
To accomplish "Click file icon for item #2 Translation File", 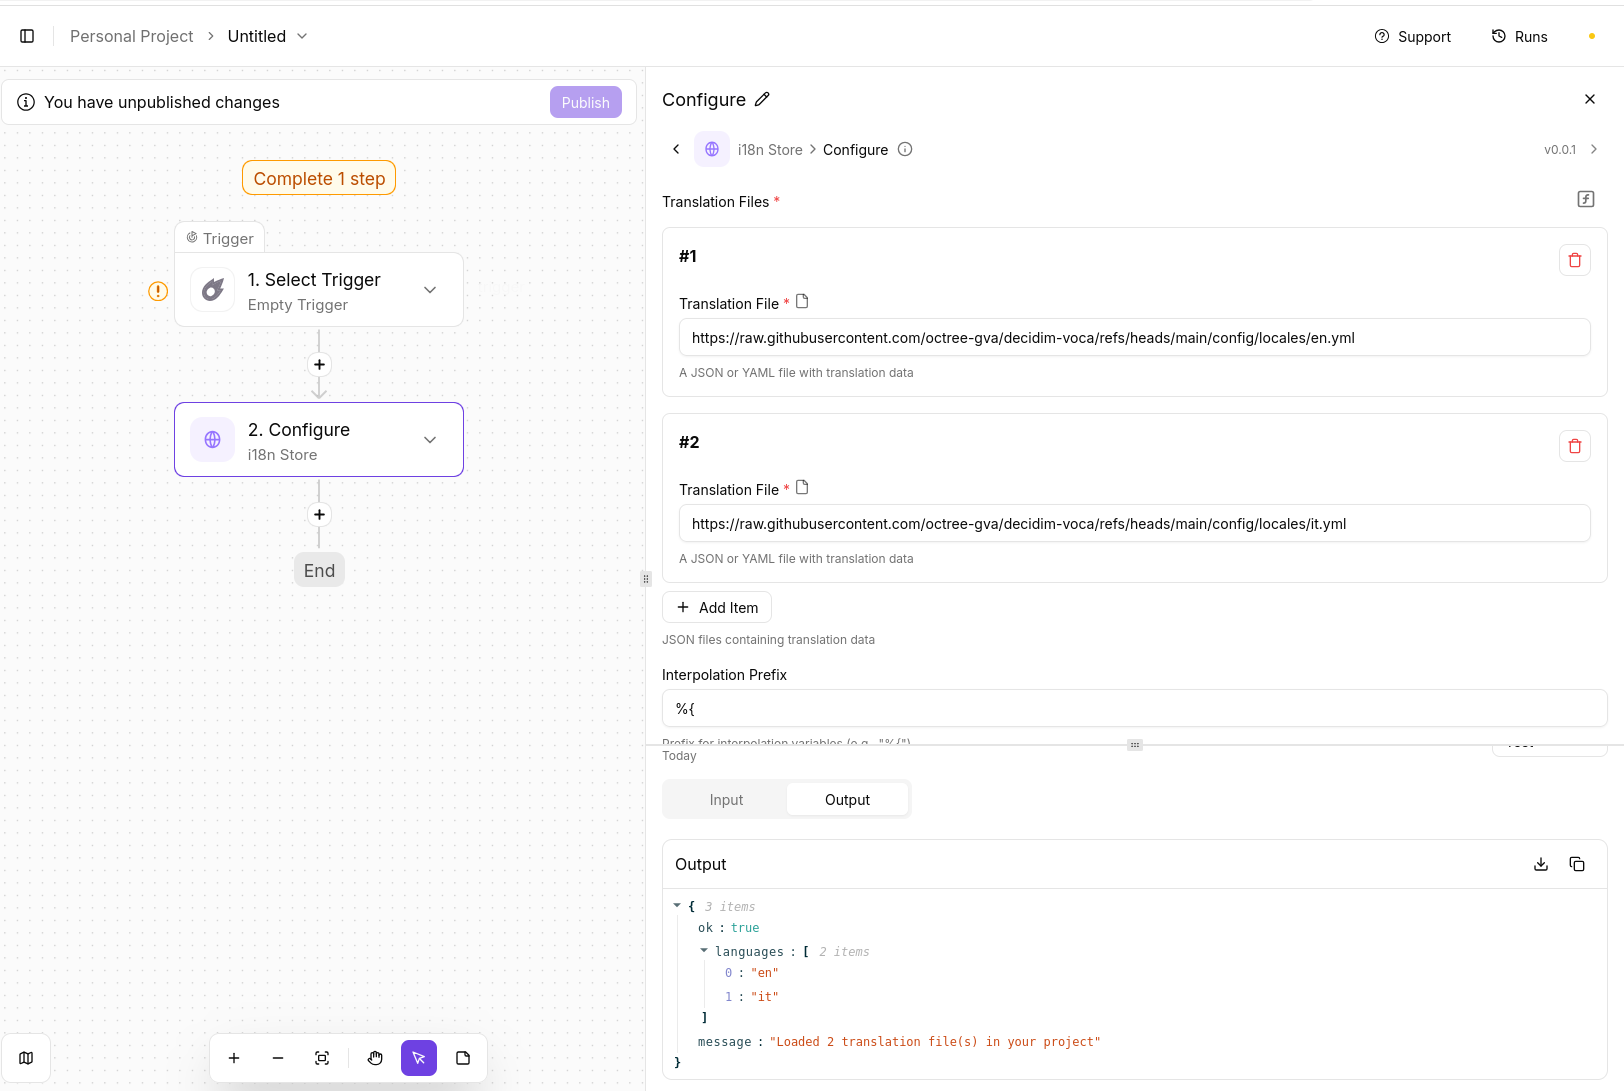I will [x=802, y=487].
